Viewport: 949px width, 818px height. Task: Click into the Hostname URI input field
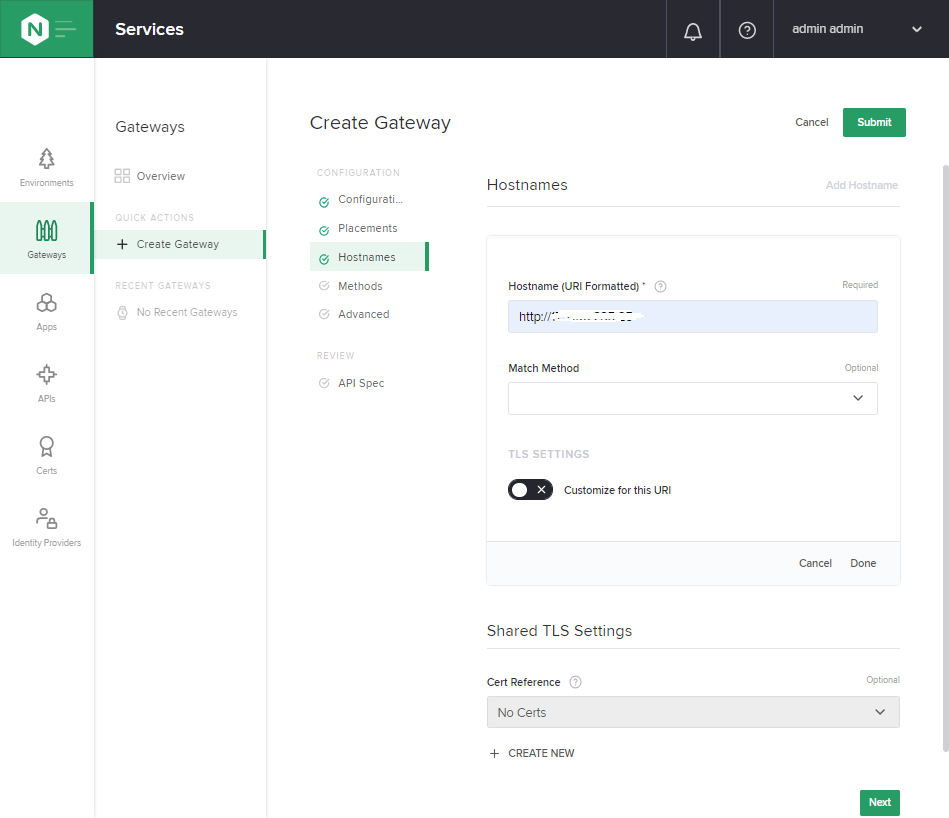[x=692, y=316]
